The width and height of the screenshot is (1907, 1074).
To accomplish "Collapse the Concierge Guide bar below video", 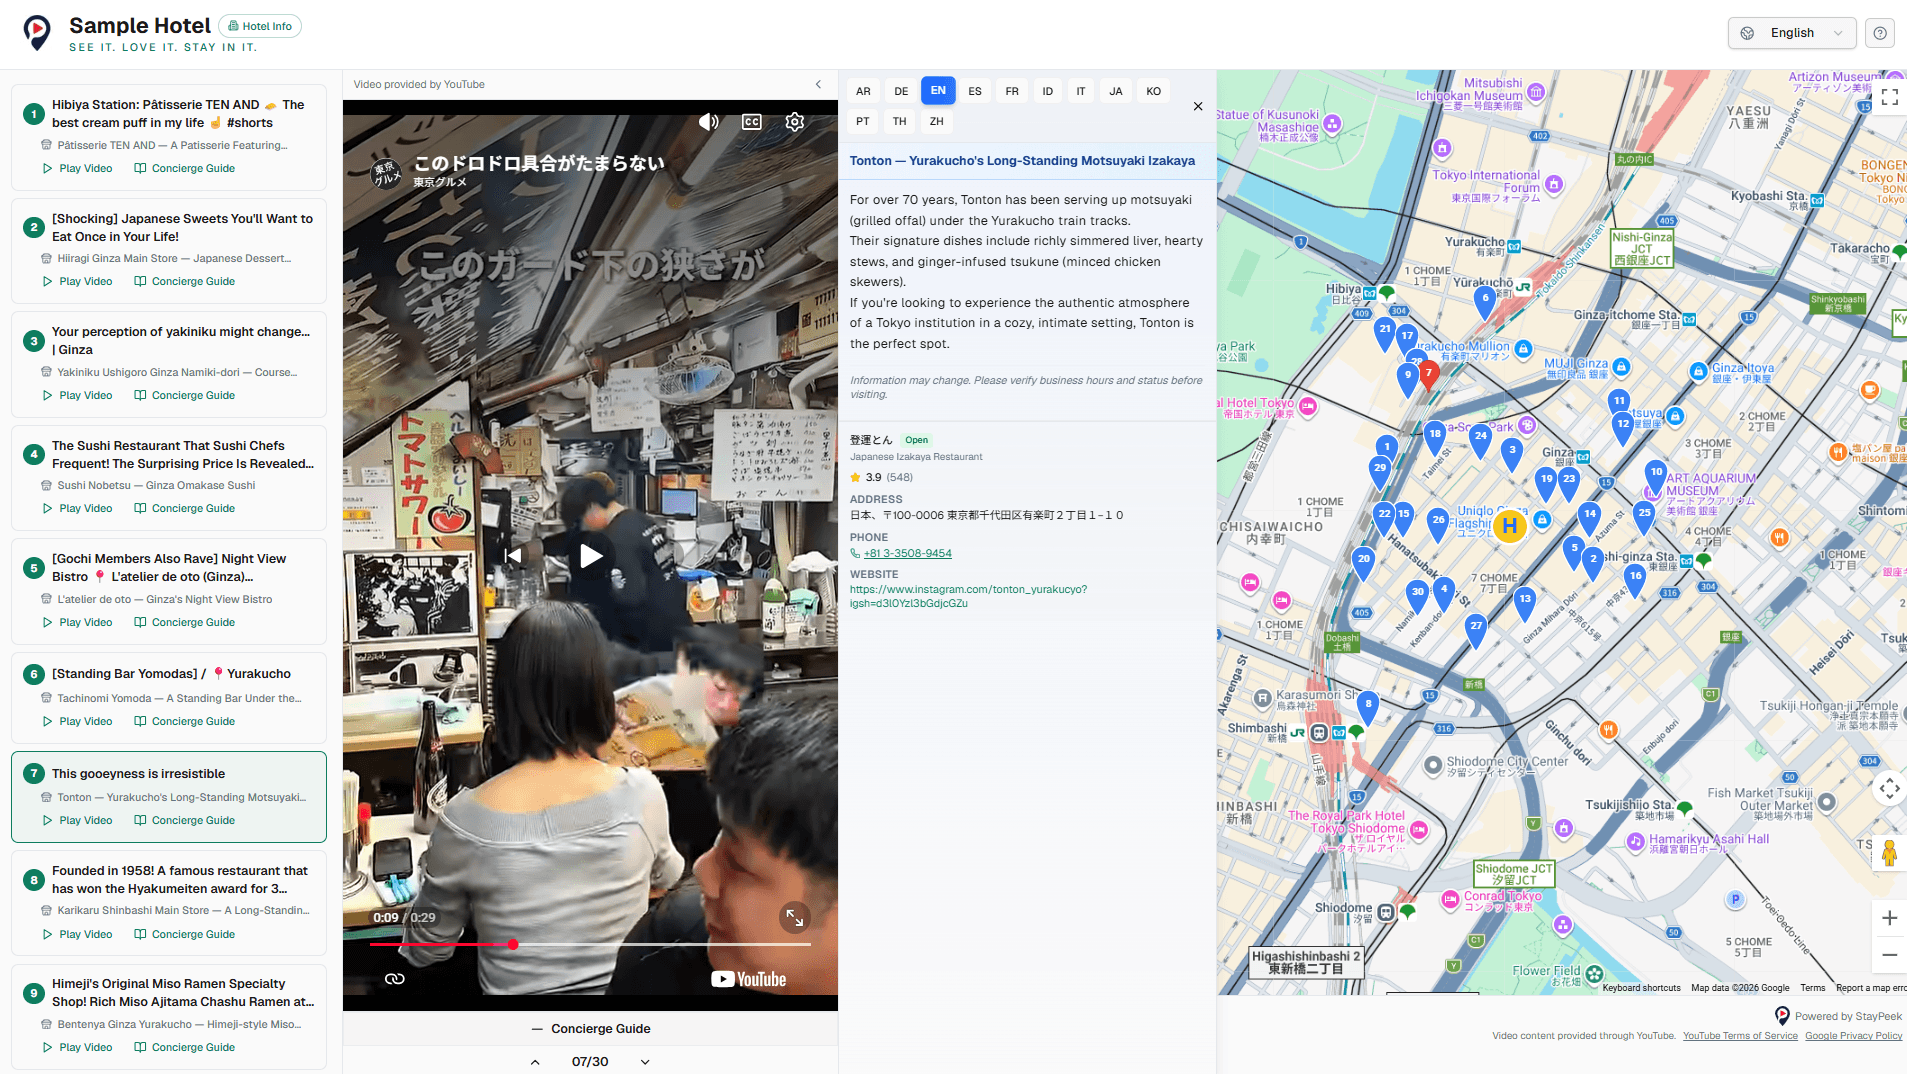I will pos(590,1029).
